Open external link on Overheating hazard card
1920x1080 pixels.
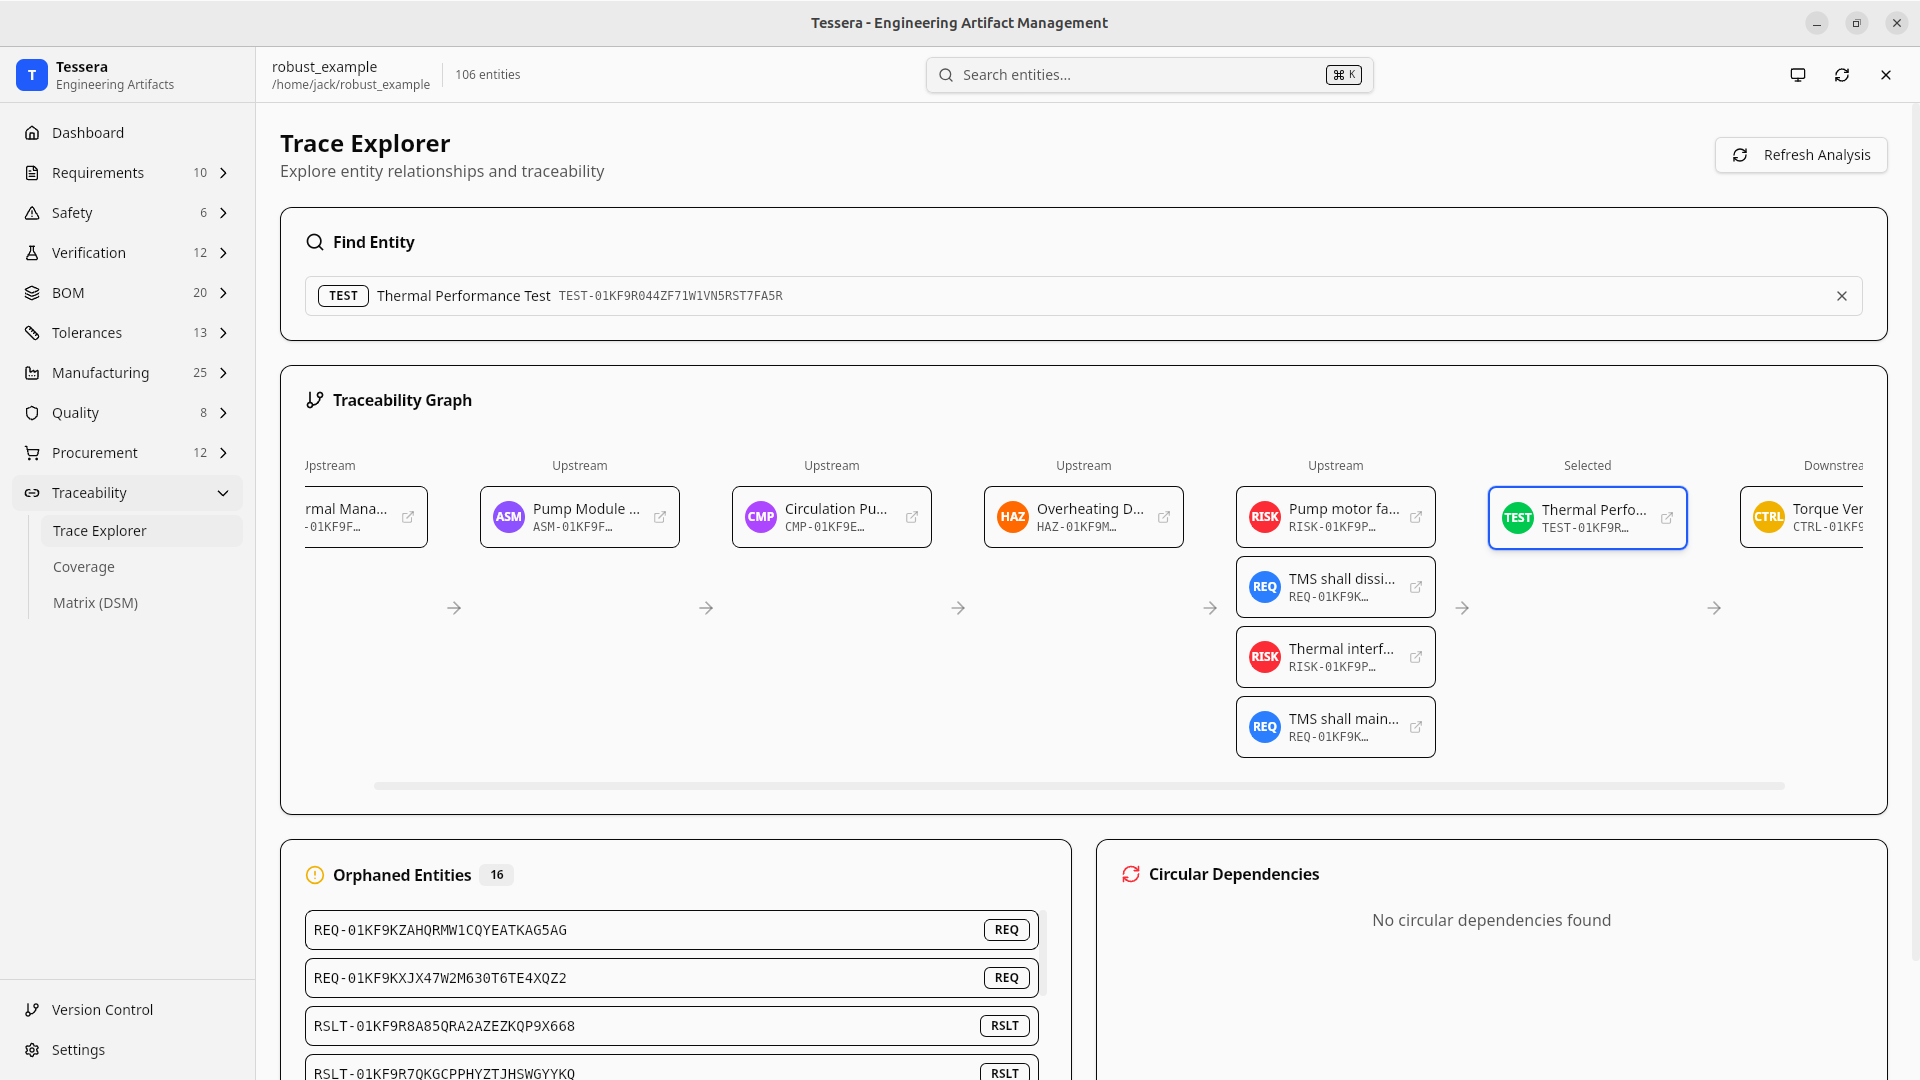(x=1164, y=517)
